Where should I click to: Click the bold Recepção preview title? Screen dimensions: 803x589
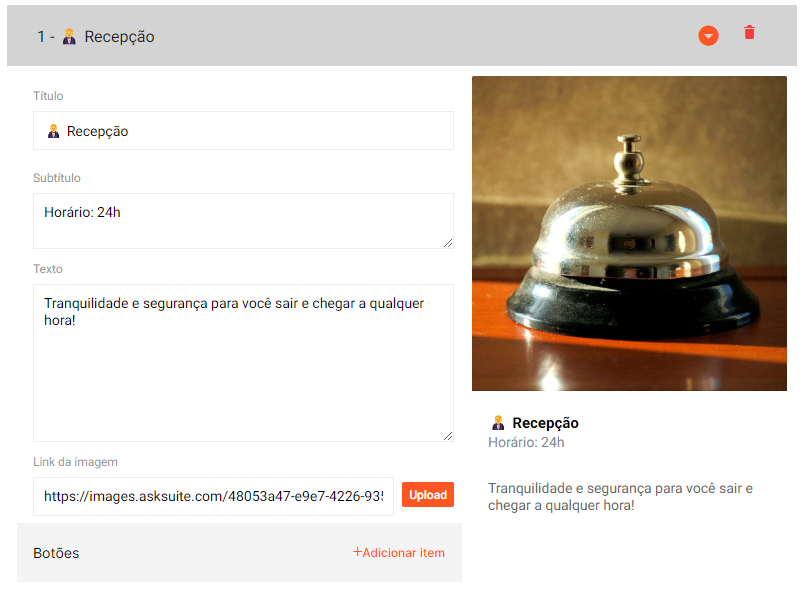(545, 423)
